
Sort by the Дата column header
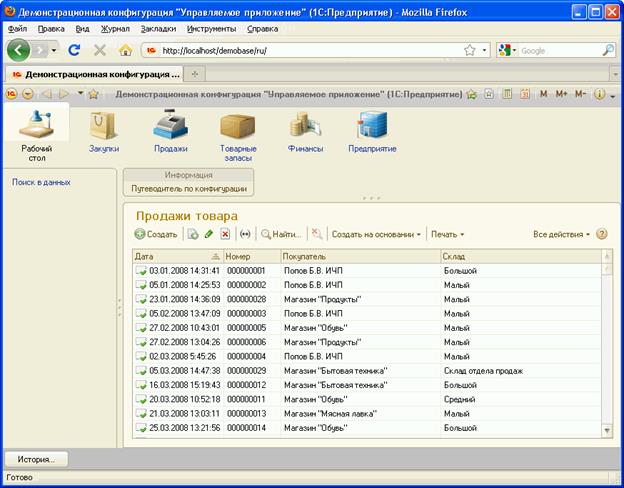pyautogui.click(x=177, y=256)
